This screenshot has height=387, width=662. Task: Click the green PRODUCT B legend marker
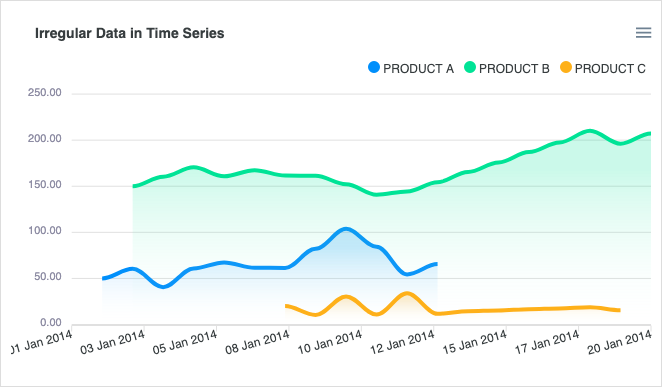click(x=470, y=67)
